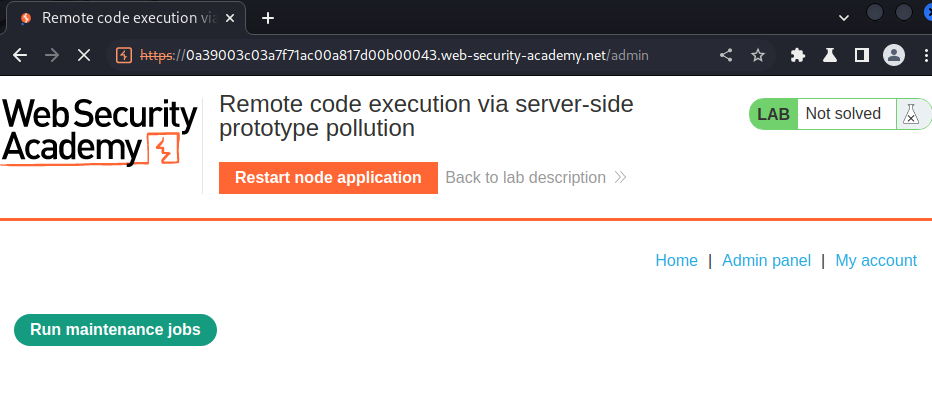
Task: Stop page loading with the X button
Action: pos(84,55)
